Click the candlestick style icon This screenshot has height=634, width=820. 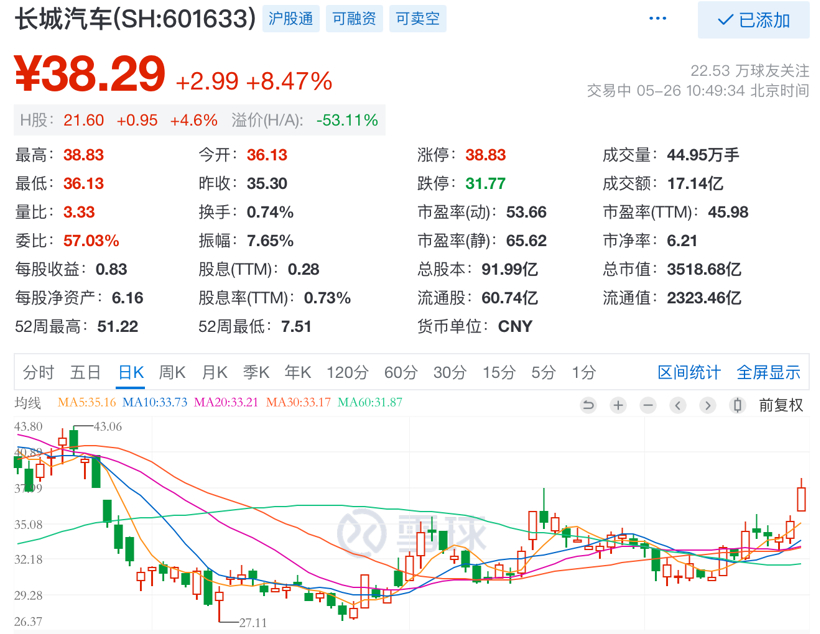point(737,405)
